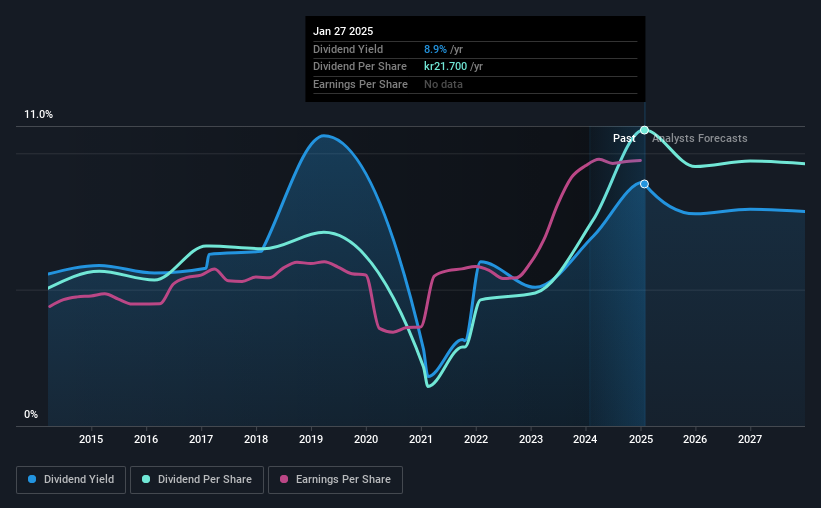Click the 2026 x-axis label
Image resolution: width=821 pixels, height=508 pixels.
[x=695, y=439]
